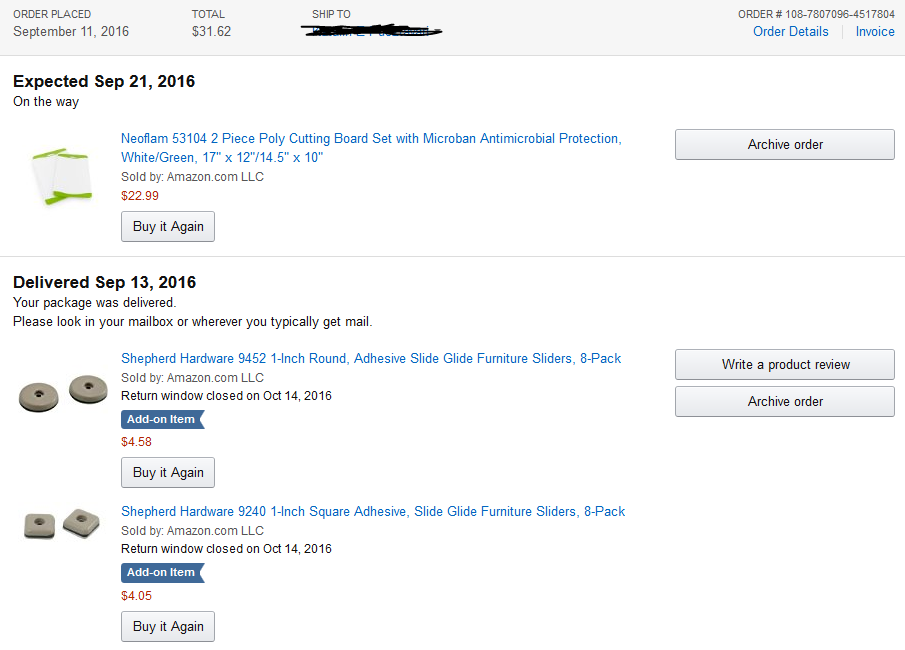This screenshot has width=905, height=650.
Task: Click the $22.99 cutting board price
Action: (x=140, y=196)
